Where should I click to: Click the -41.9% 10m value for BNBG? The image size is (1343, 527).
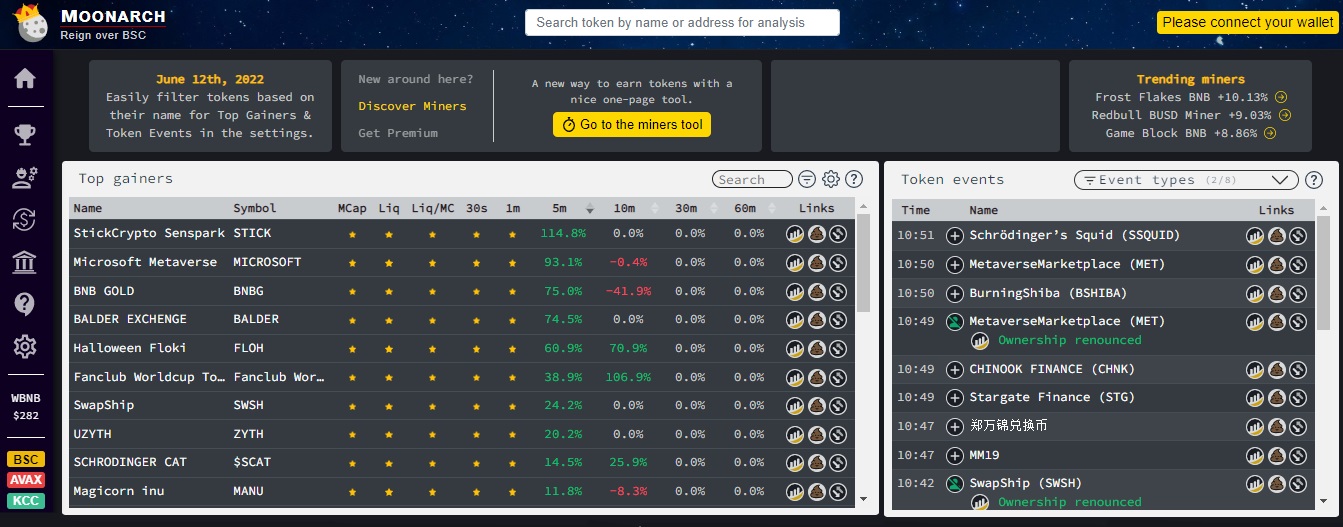628,291
